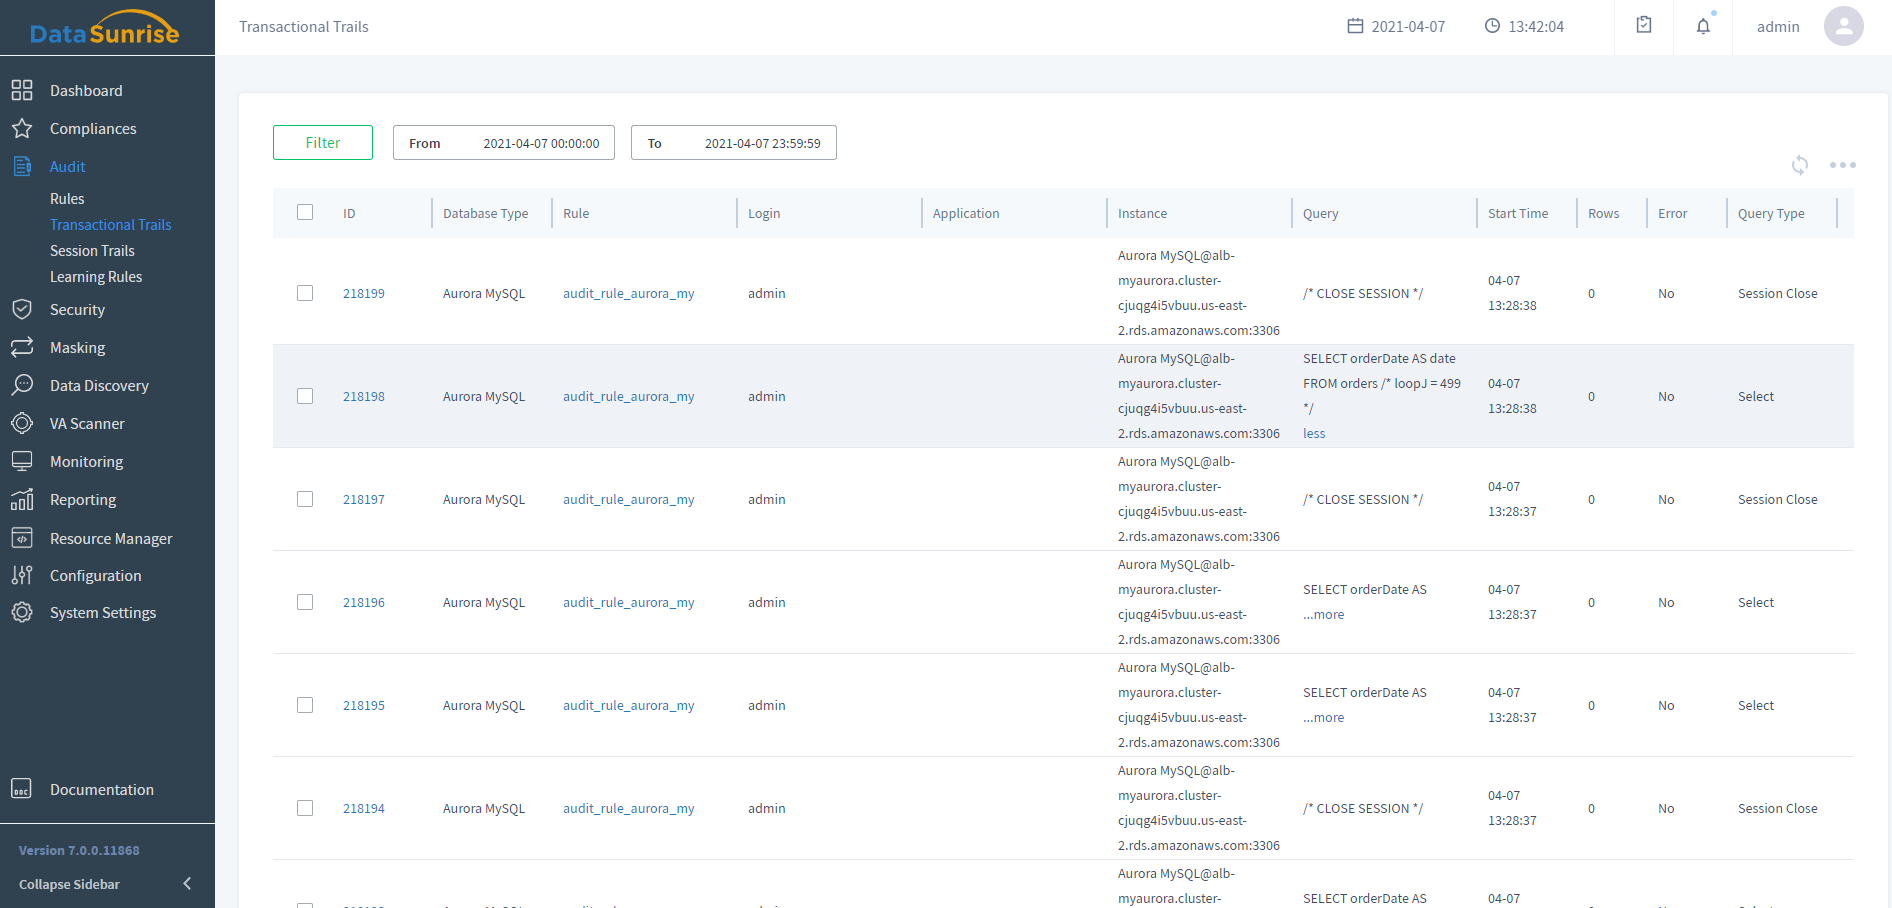Check the checkbox for row 218199
This screenshot has width=1892, height=908.
click(x=305, y=293)
